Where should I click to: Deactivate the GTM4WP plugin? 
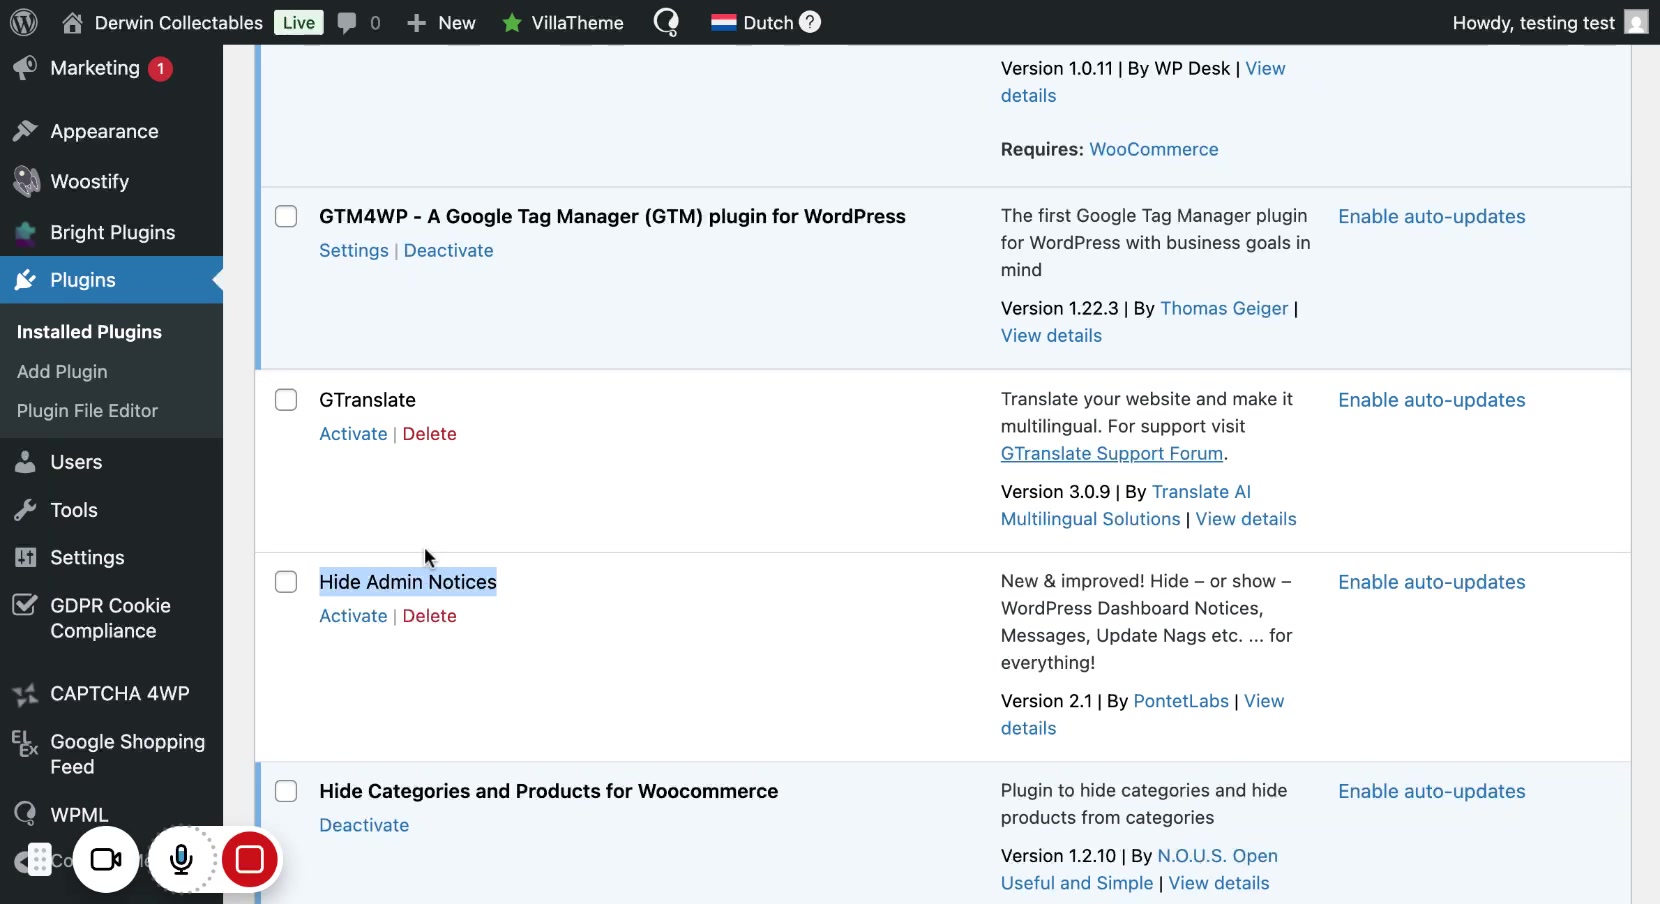coord(448,251)
